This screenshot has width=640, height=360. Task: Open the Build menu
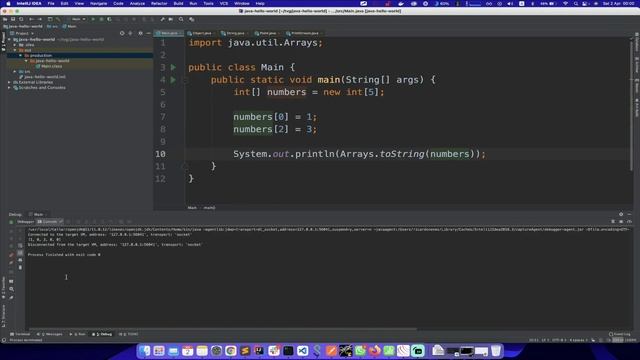click(178, 3)
